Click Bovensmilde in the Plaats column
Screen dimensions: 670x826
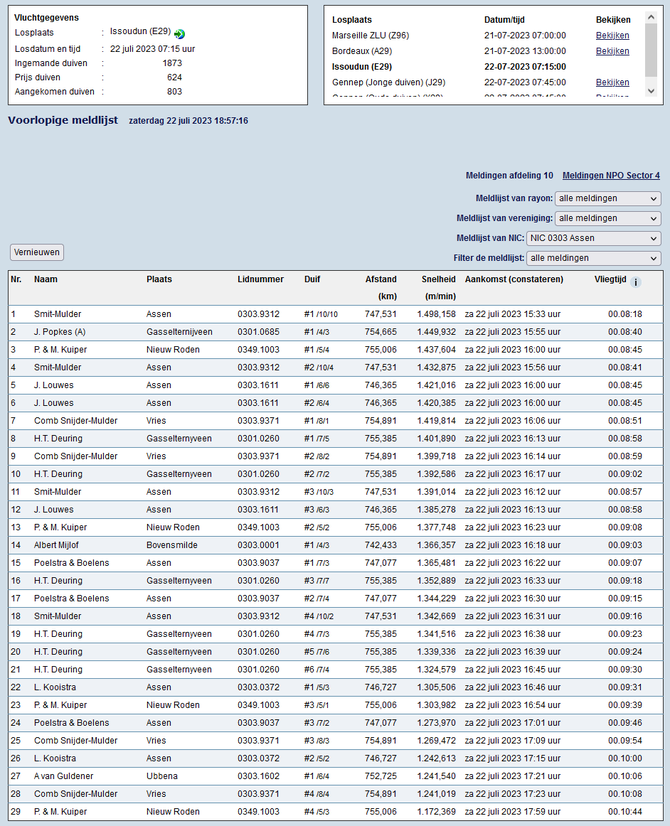click(172, 545)
